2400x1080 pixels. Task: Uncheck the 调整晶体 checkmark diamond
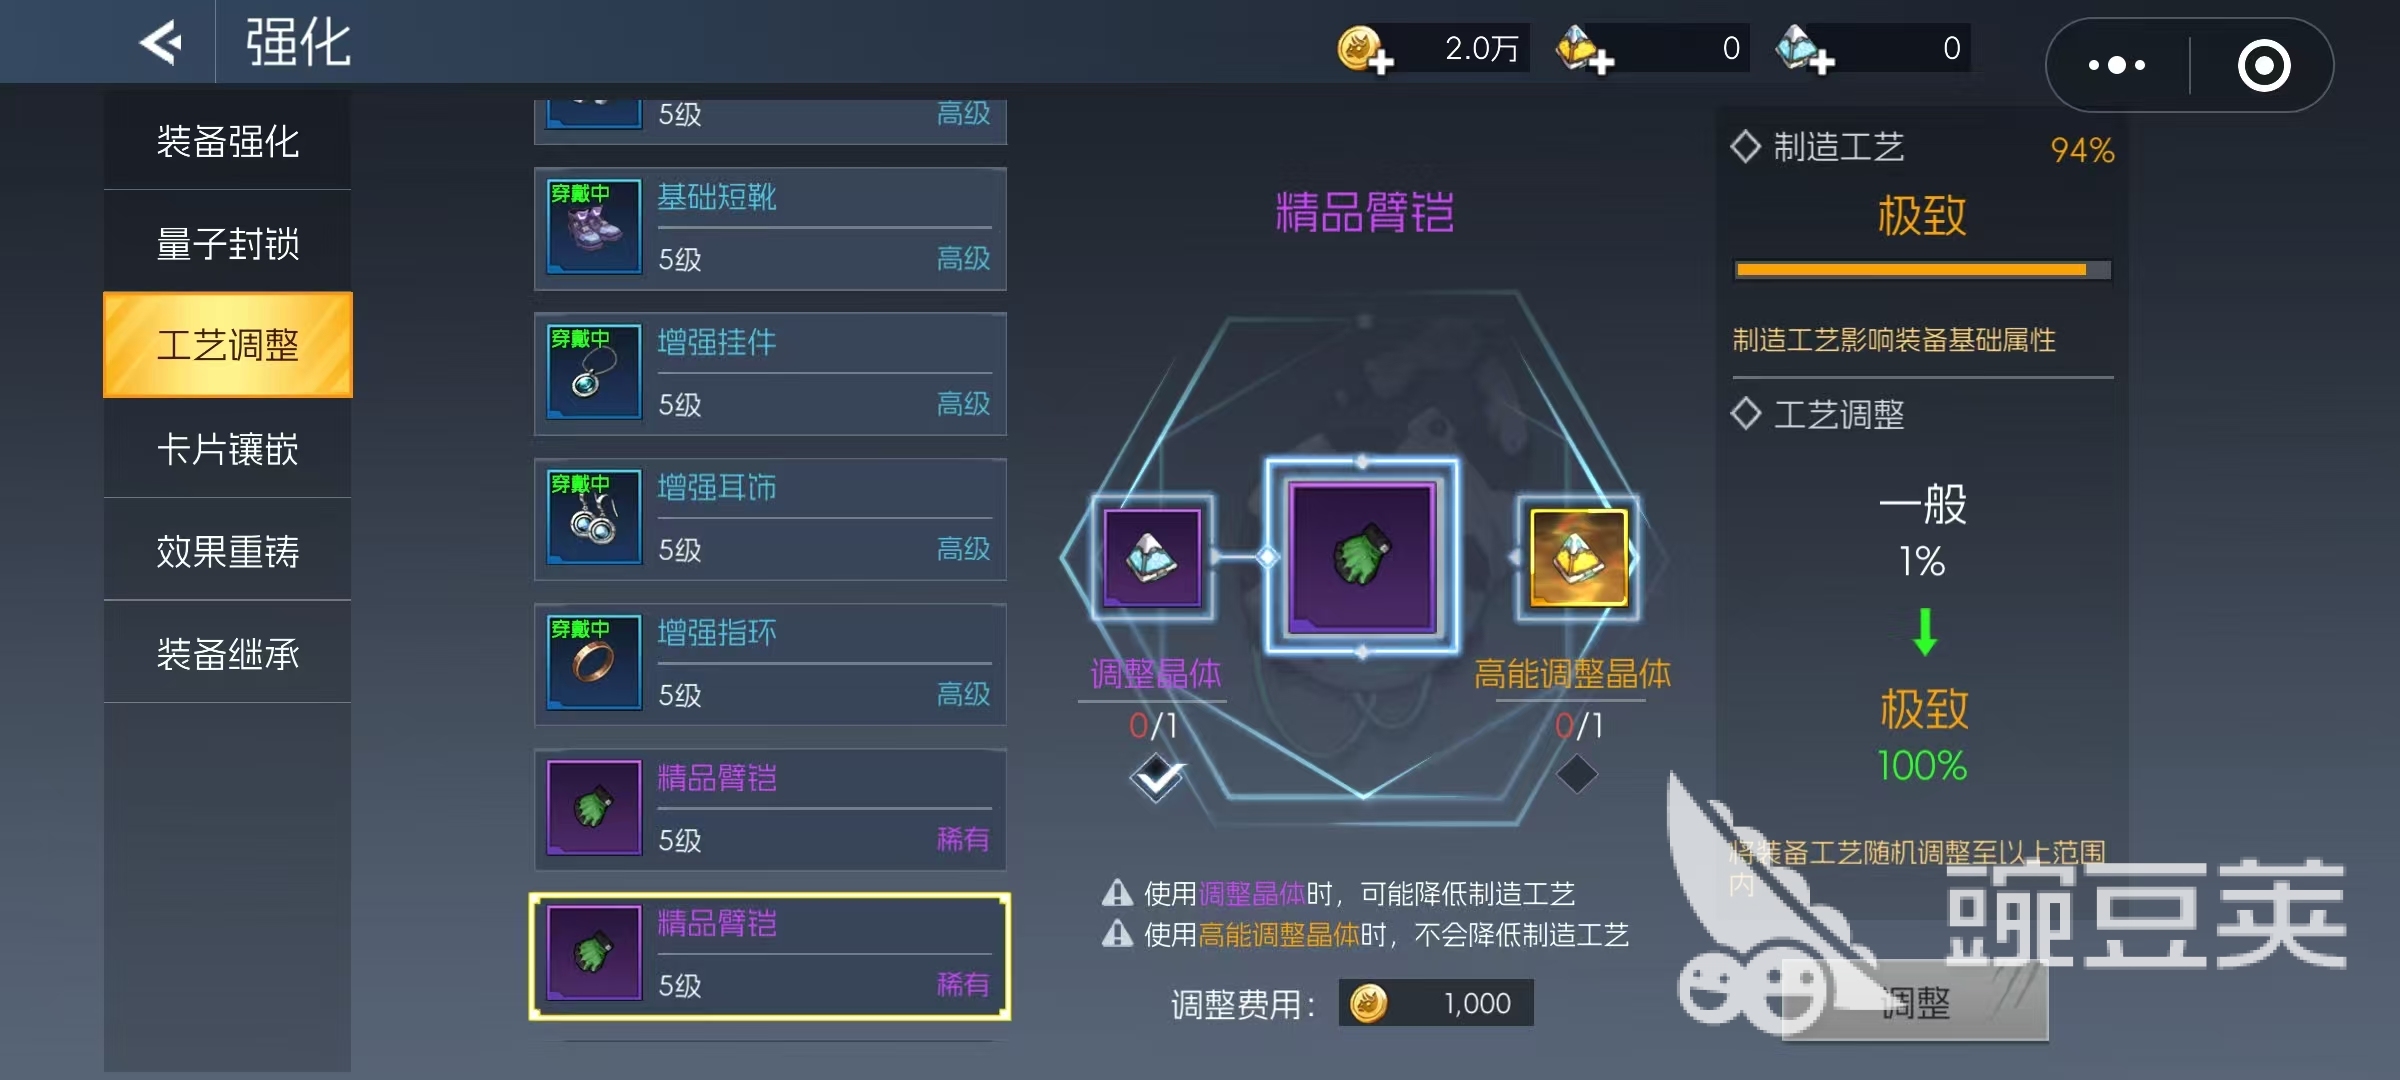pyautogui.click(x=1157, y=776)
